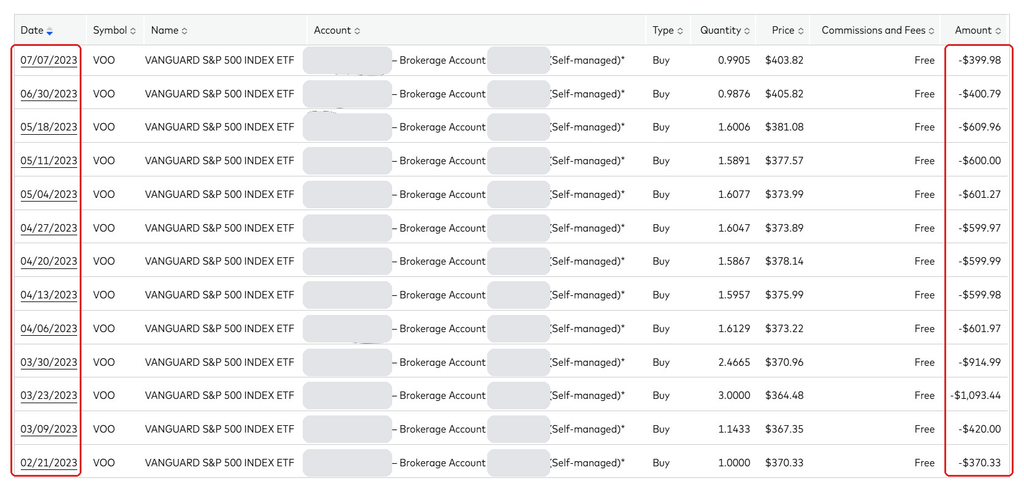Viewport: 1024px width, 492px height.
Task: Open the 04/06/2023 transaction date link
Action: [49, 329]
